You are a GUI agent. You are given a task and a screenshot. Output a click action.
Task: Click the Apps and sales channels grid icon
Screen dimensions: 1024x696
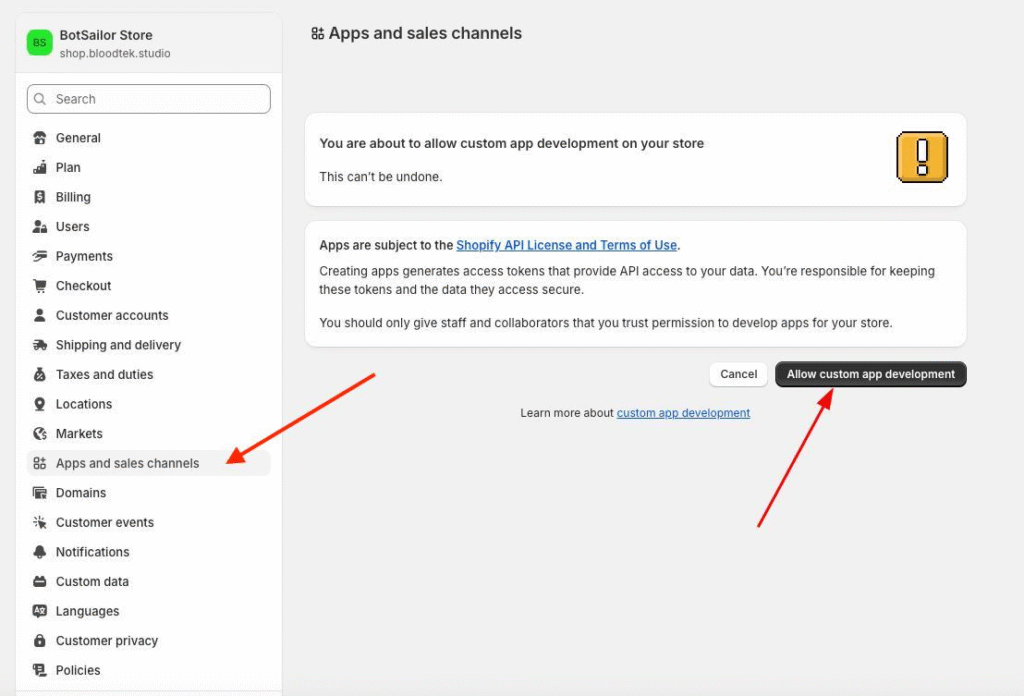pyautogui.click(x=40, y=463)
